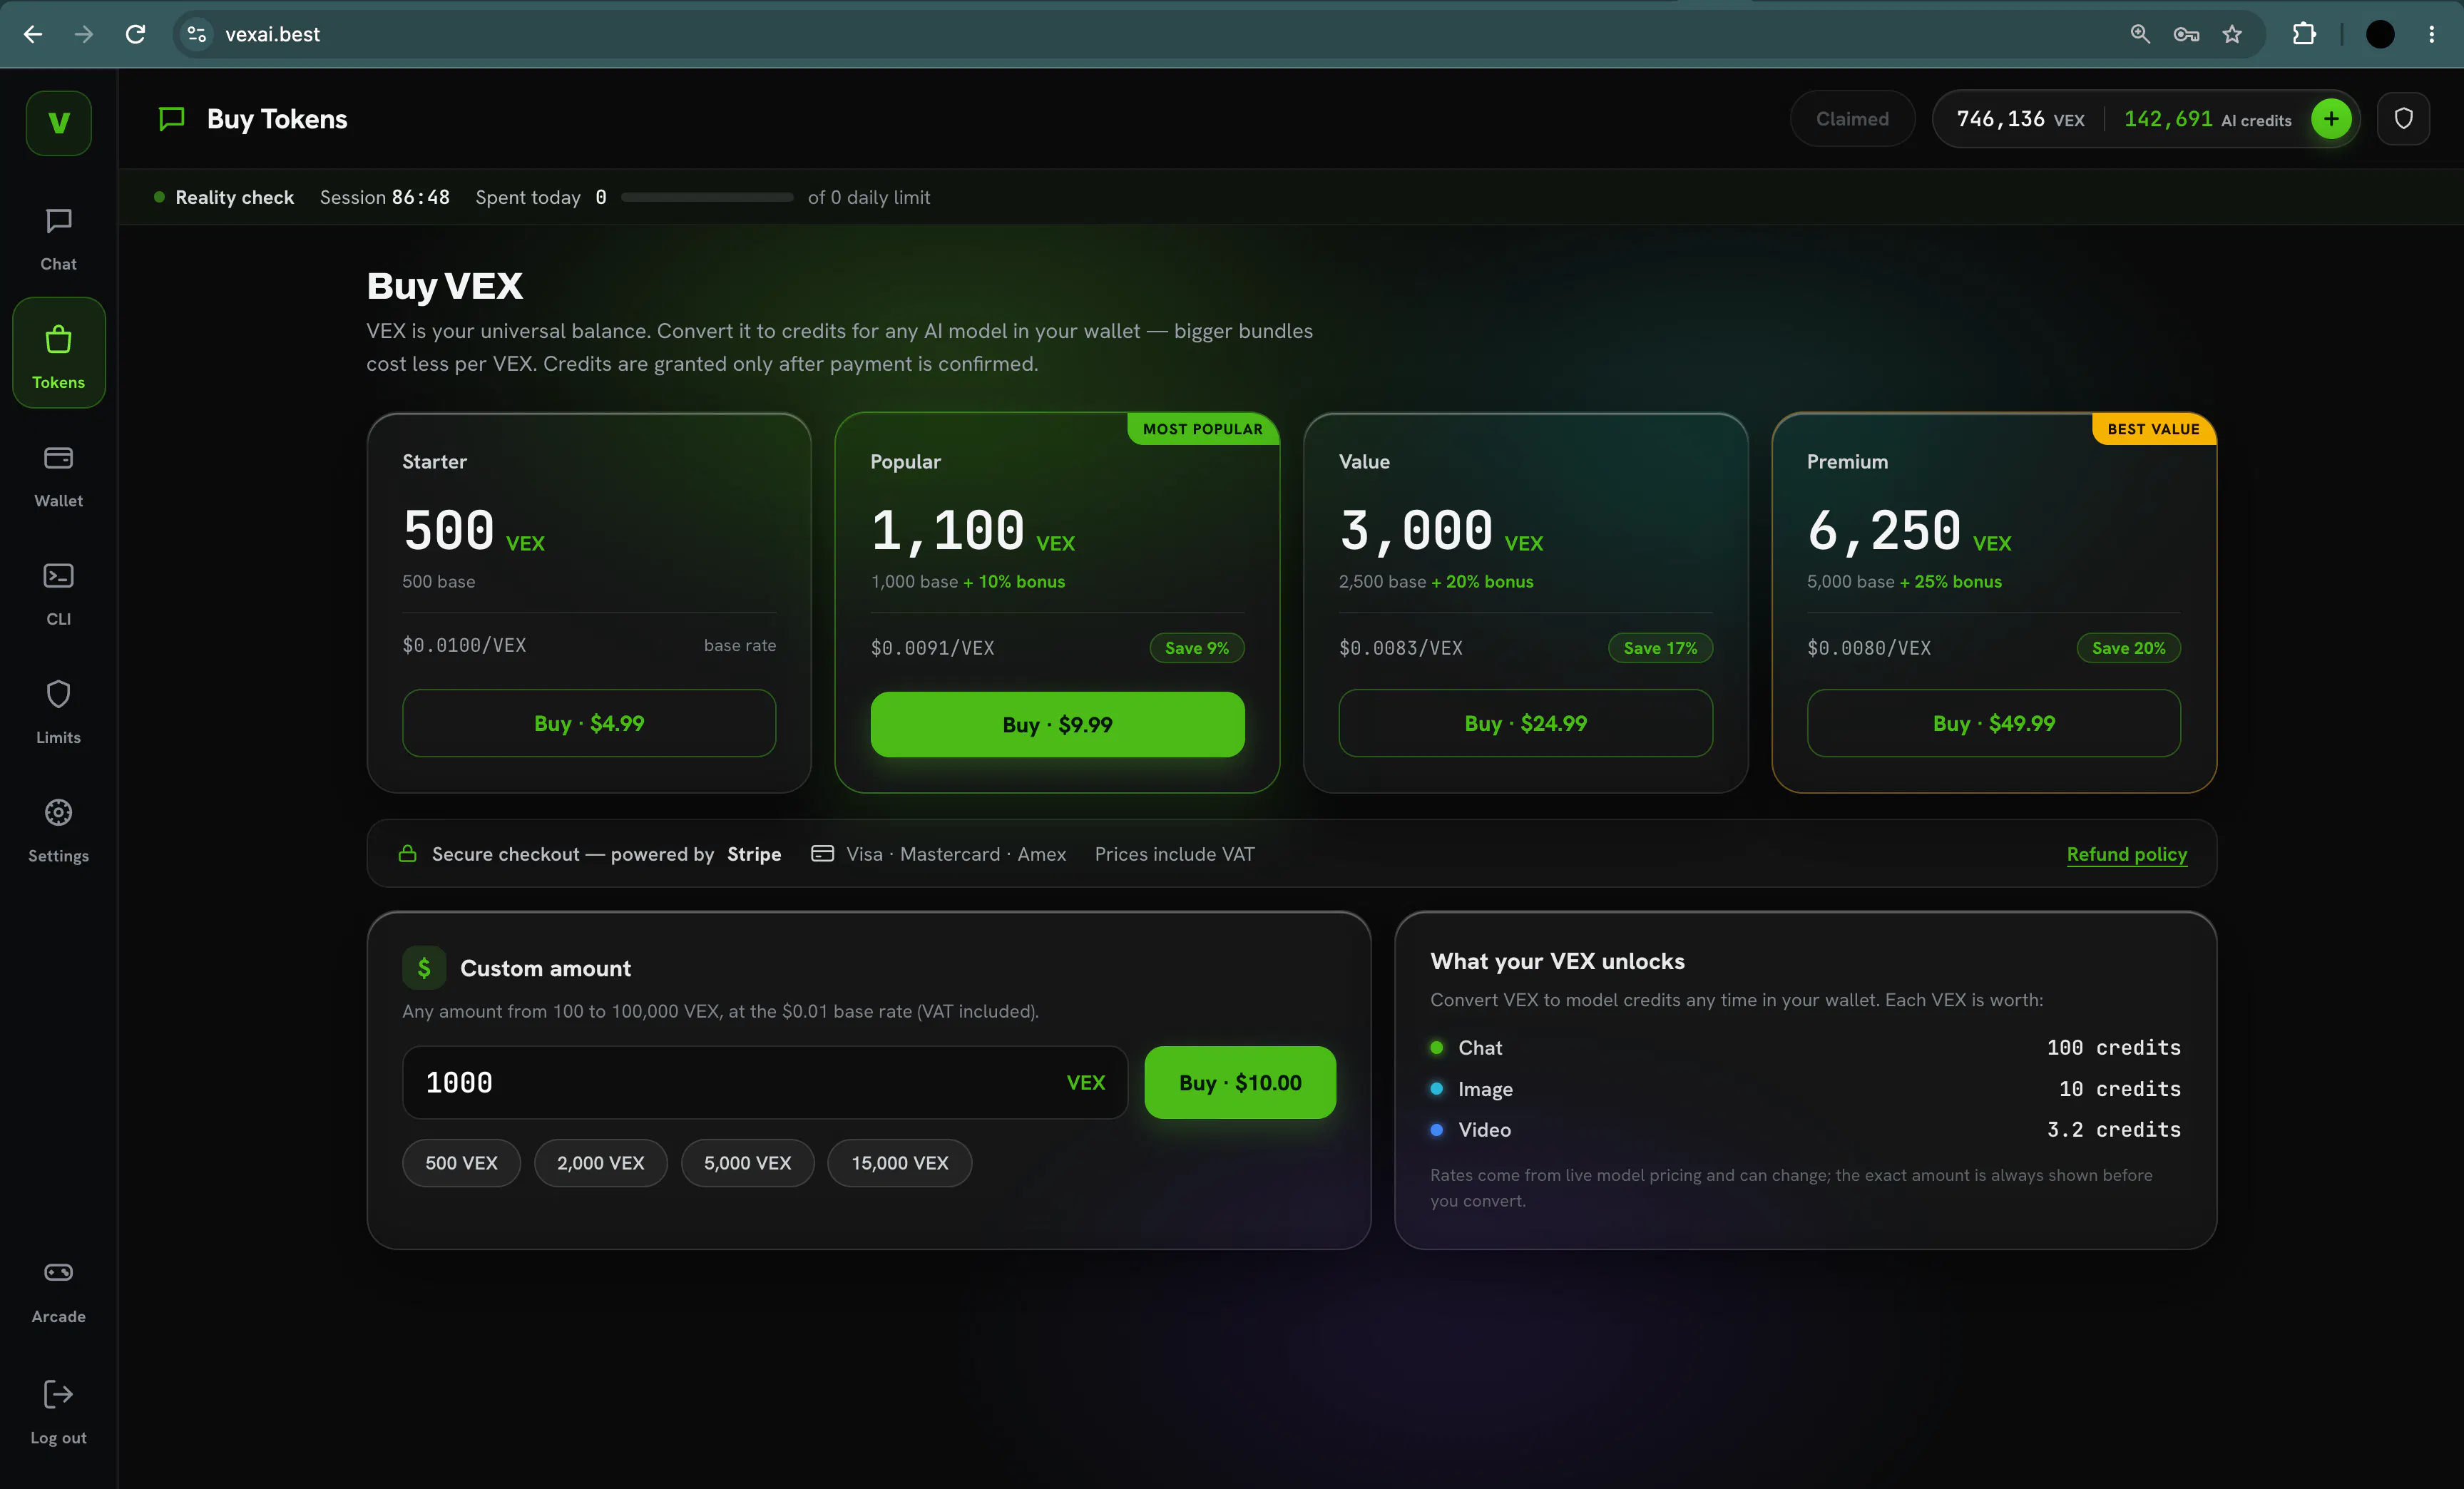Bookmark the page with the star icon

click(2232, 34)
